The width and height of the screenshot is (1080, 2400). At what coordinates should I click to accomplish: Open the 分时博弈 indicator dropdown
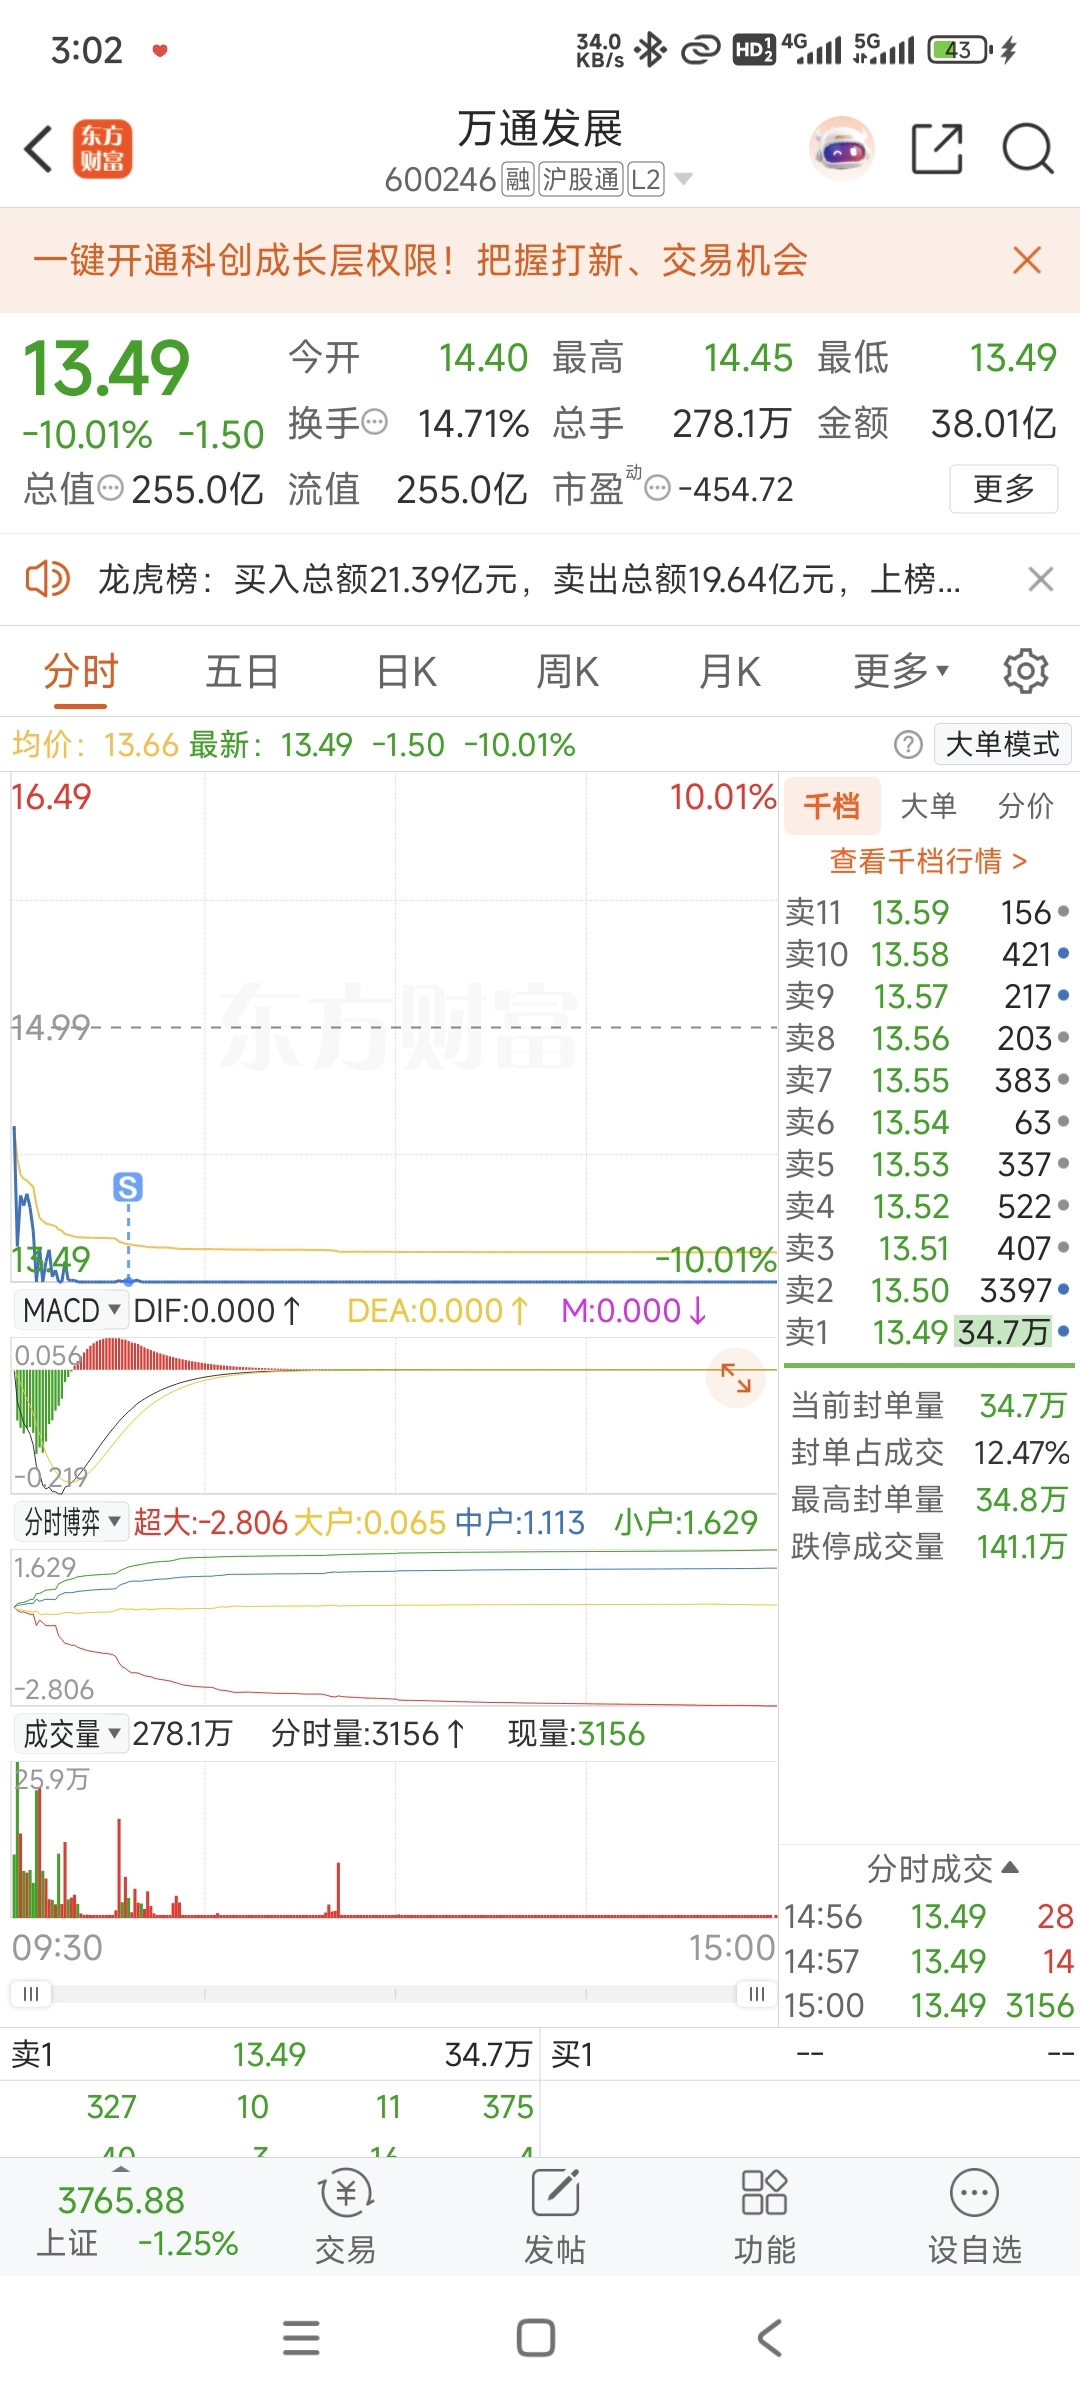point(70,1522)
